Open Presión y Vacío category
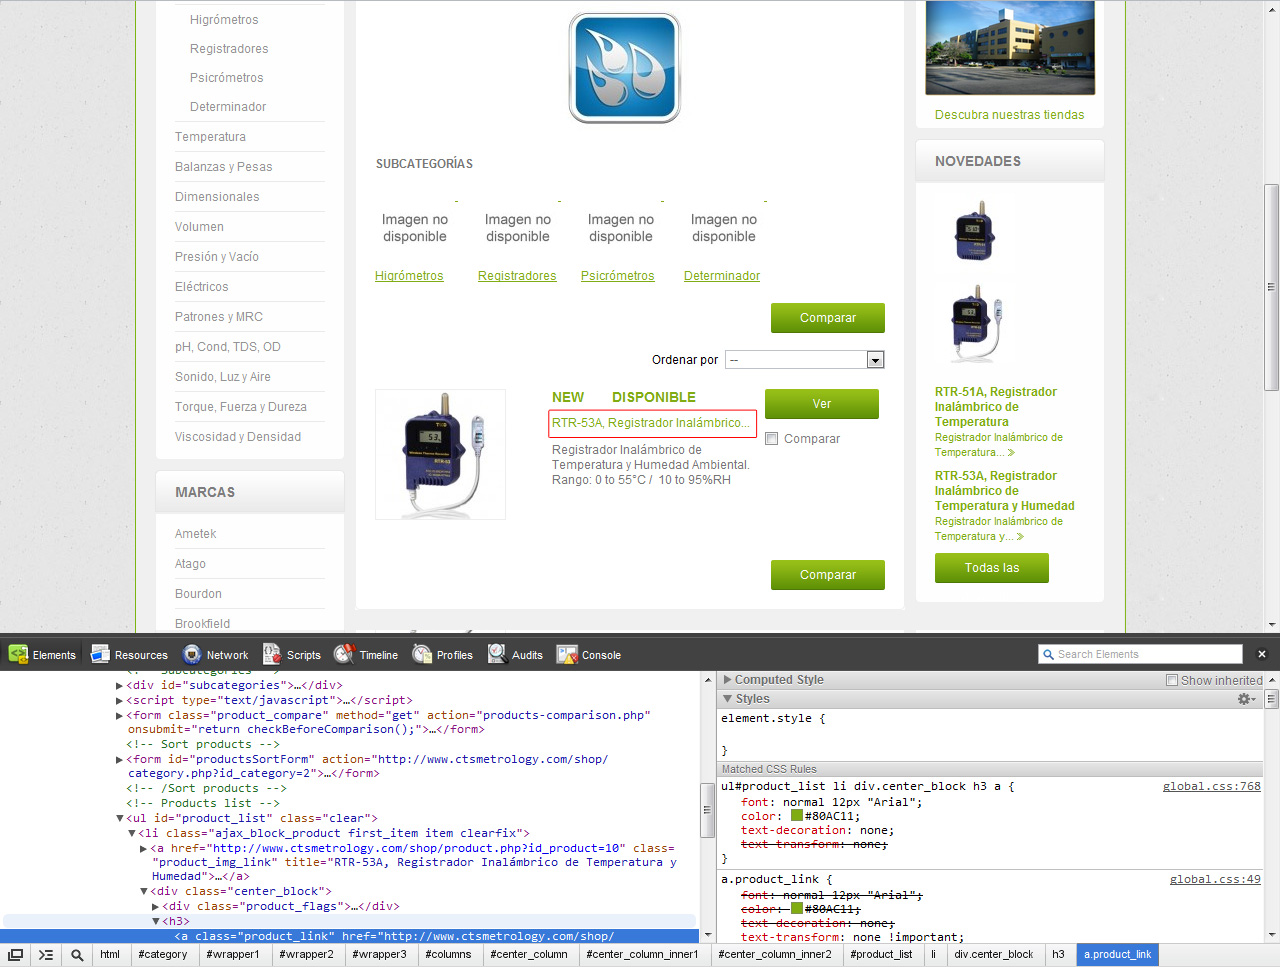1280x967 pixels. (217, 257)
